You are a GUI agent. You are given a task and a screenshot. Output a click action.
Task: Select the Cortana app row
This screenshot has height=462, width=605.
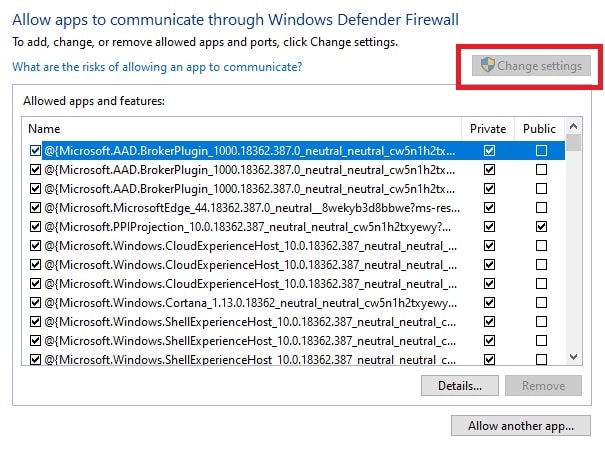point(250,302)
